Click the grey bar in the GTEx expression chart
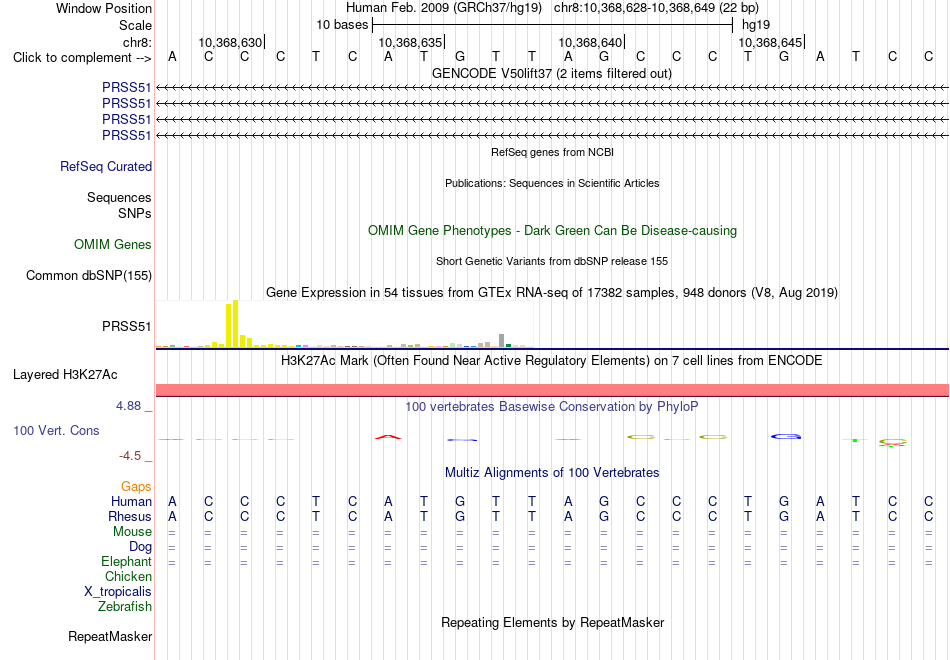950x660 pixels. point(502,341)
